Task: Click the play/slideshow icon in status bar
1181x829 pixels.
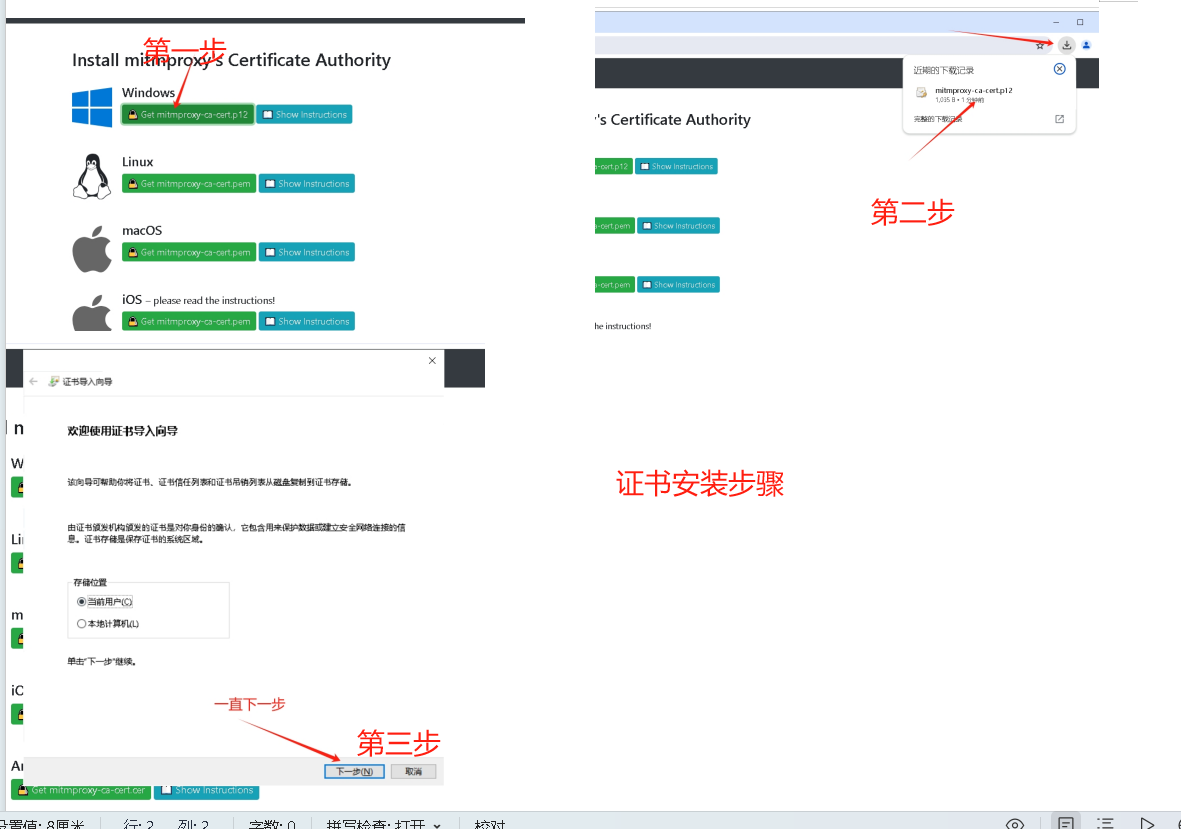Action: click(1146, 823)
